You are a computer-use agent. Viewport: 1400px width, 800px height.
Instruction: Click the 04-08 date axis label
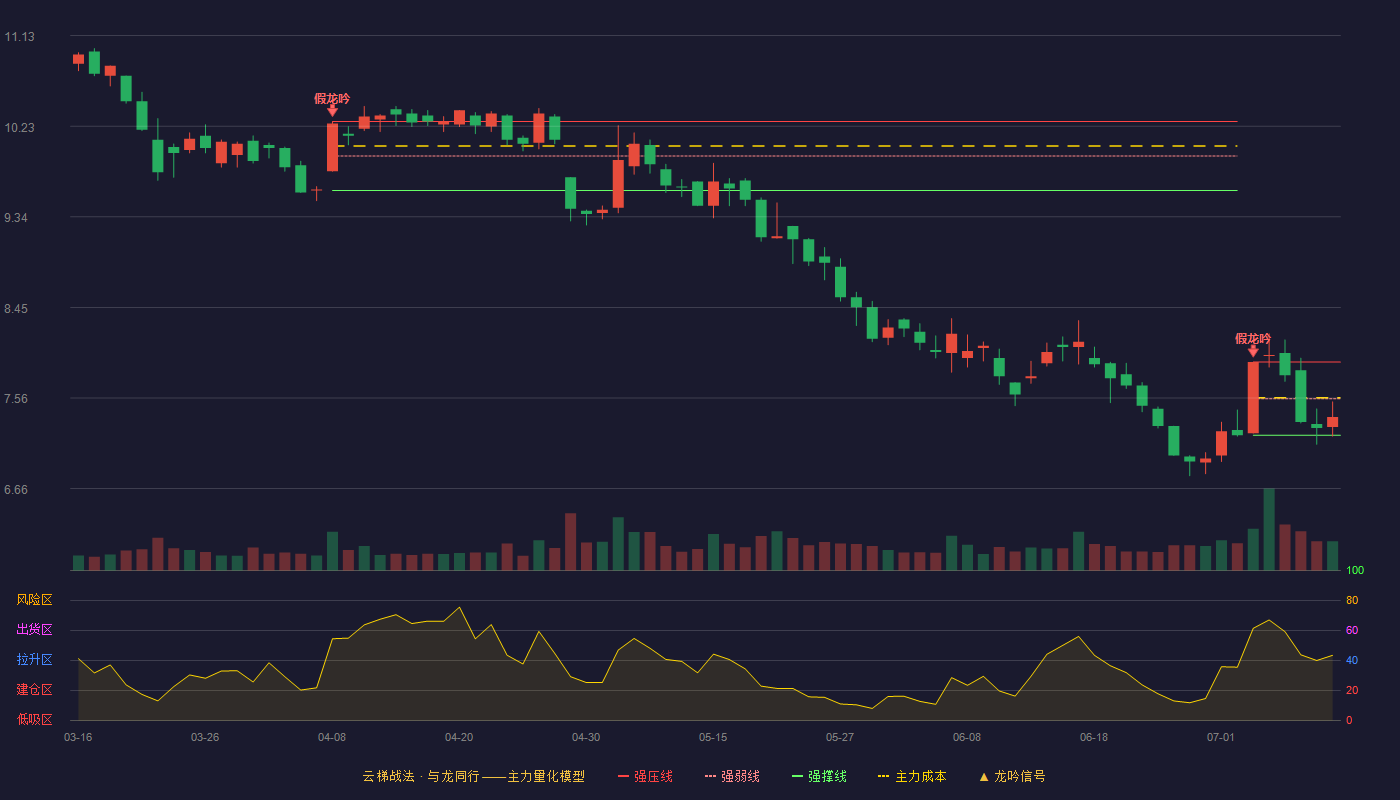(332, 737)
